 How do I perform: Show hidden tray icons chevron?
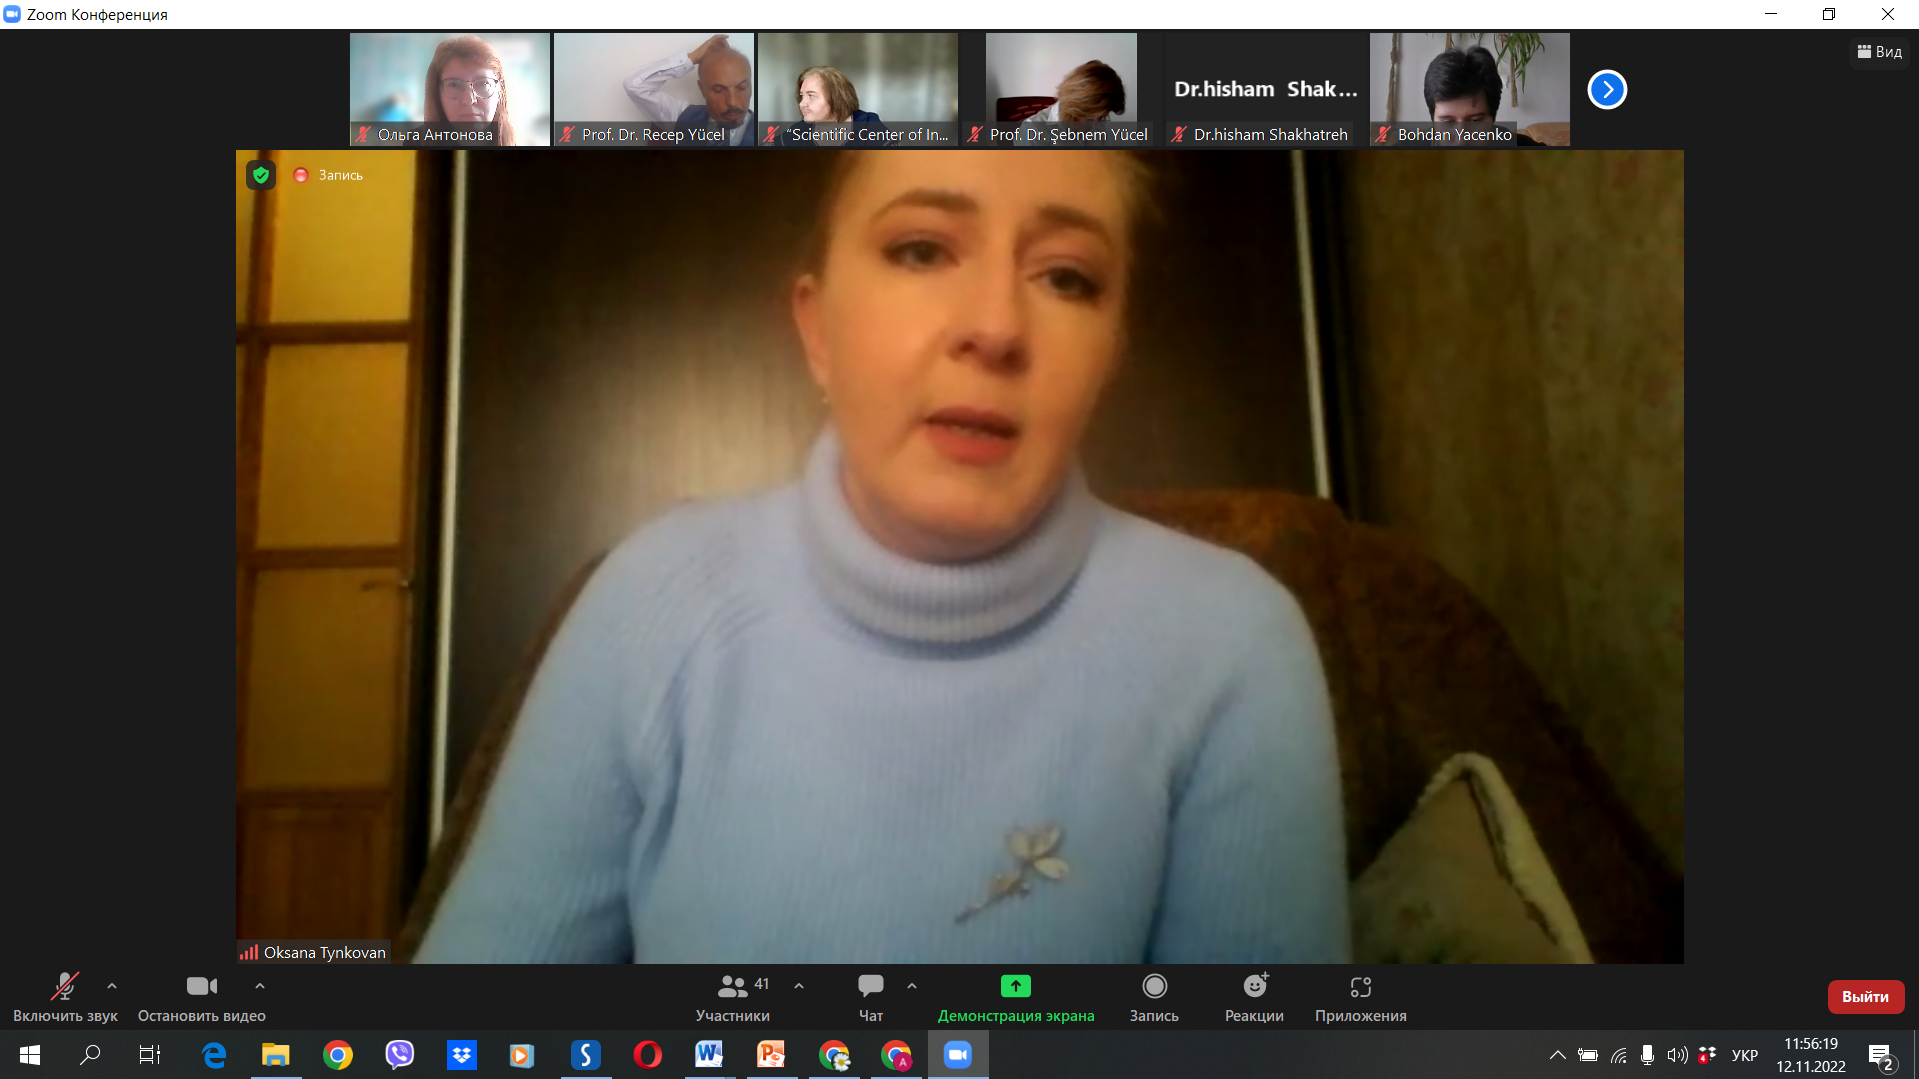[1557, 1055]
